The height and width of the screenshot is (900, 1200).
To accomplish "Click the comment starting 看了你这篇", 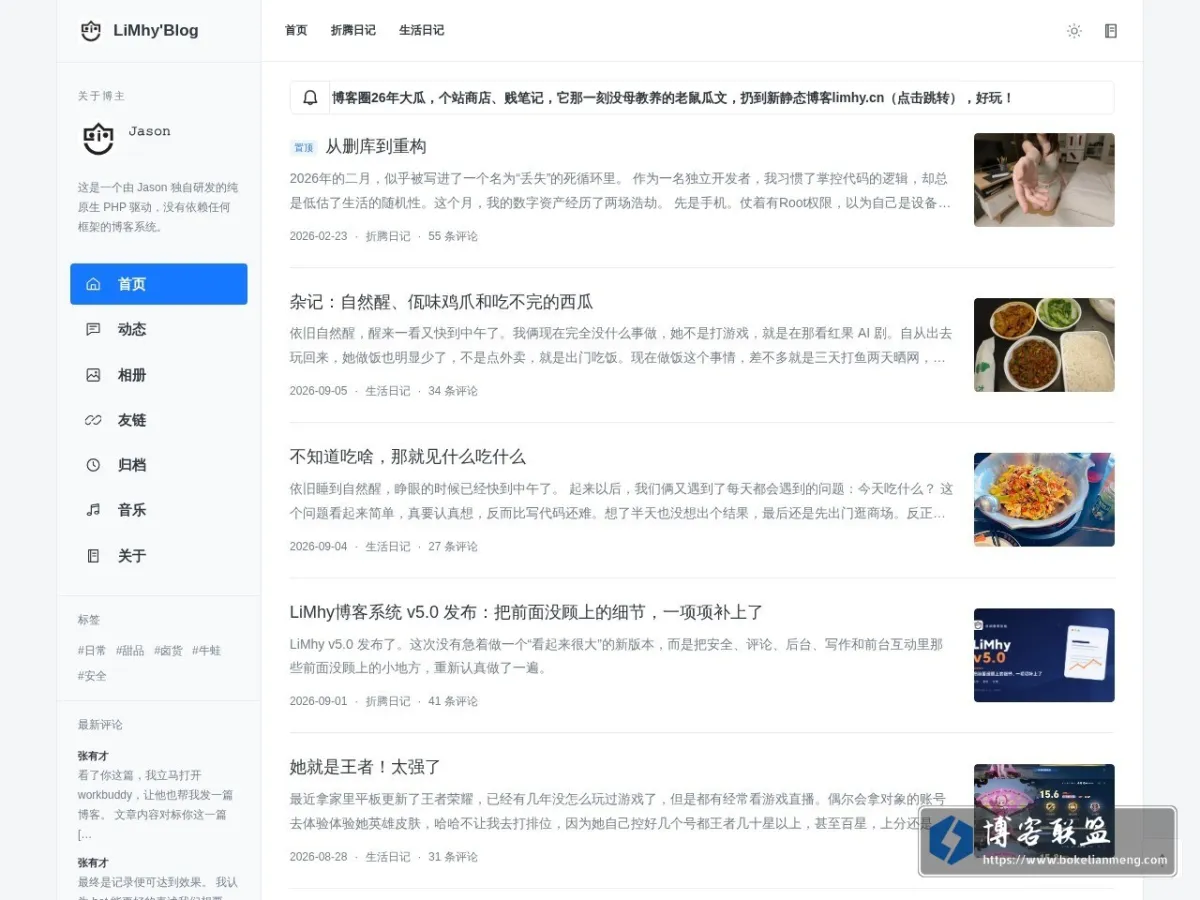I will (156, 805).
